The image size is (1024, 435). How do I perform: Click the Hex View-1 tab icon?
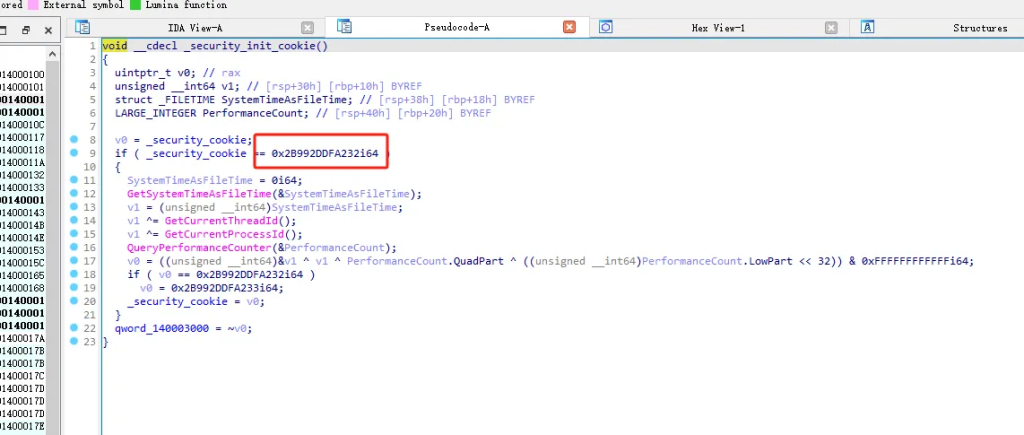pyautogui.click(x=605, y=28)
